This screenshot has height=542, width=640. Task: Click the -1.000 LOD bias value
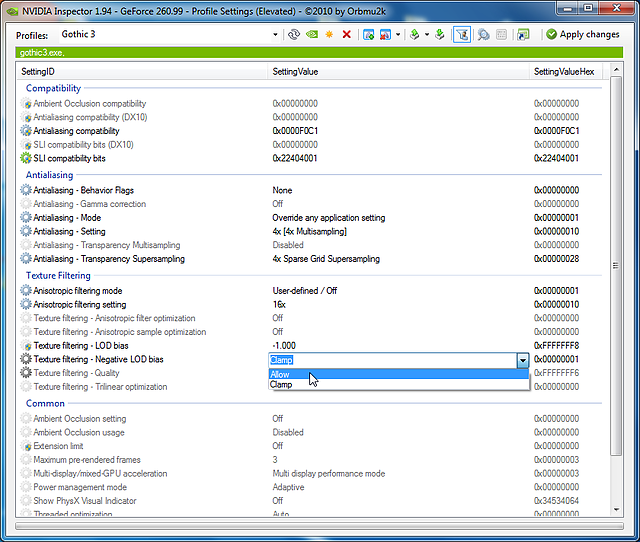pos(284,346)
